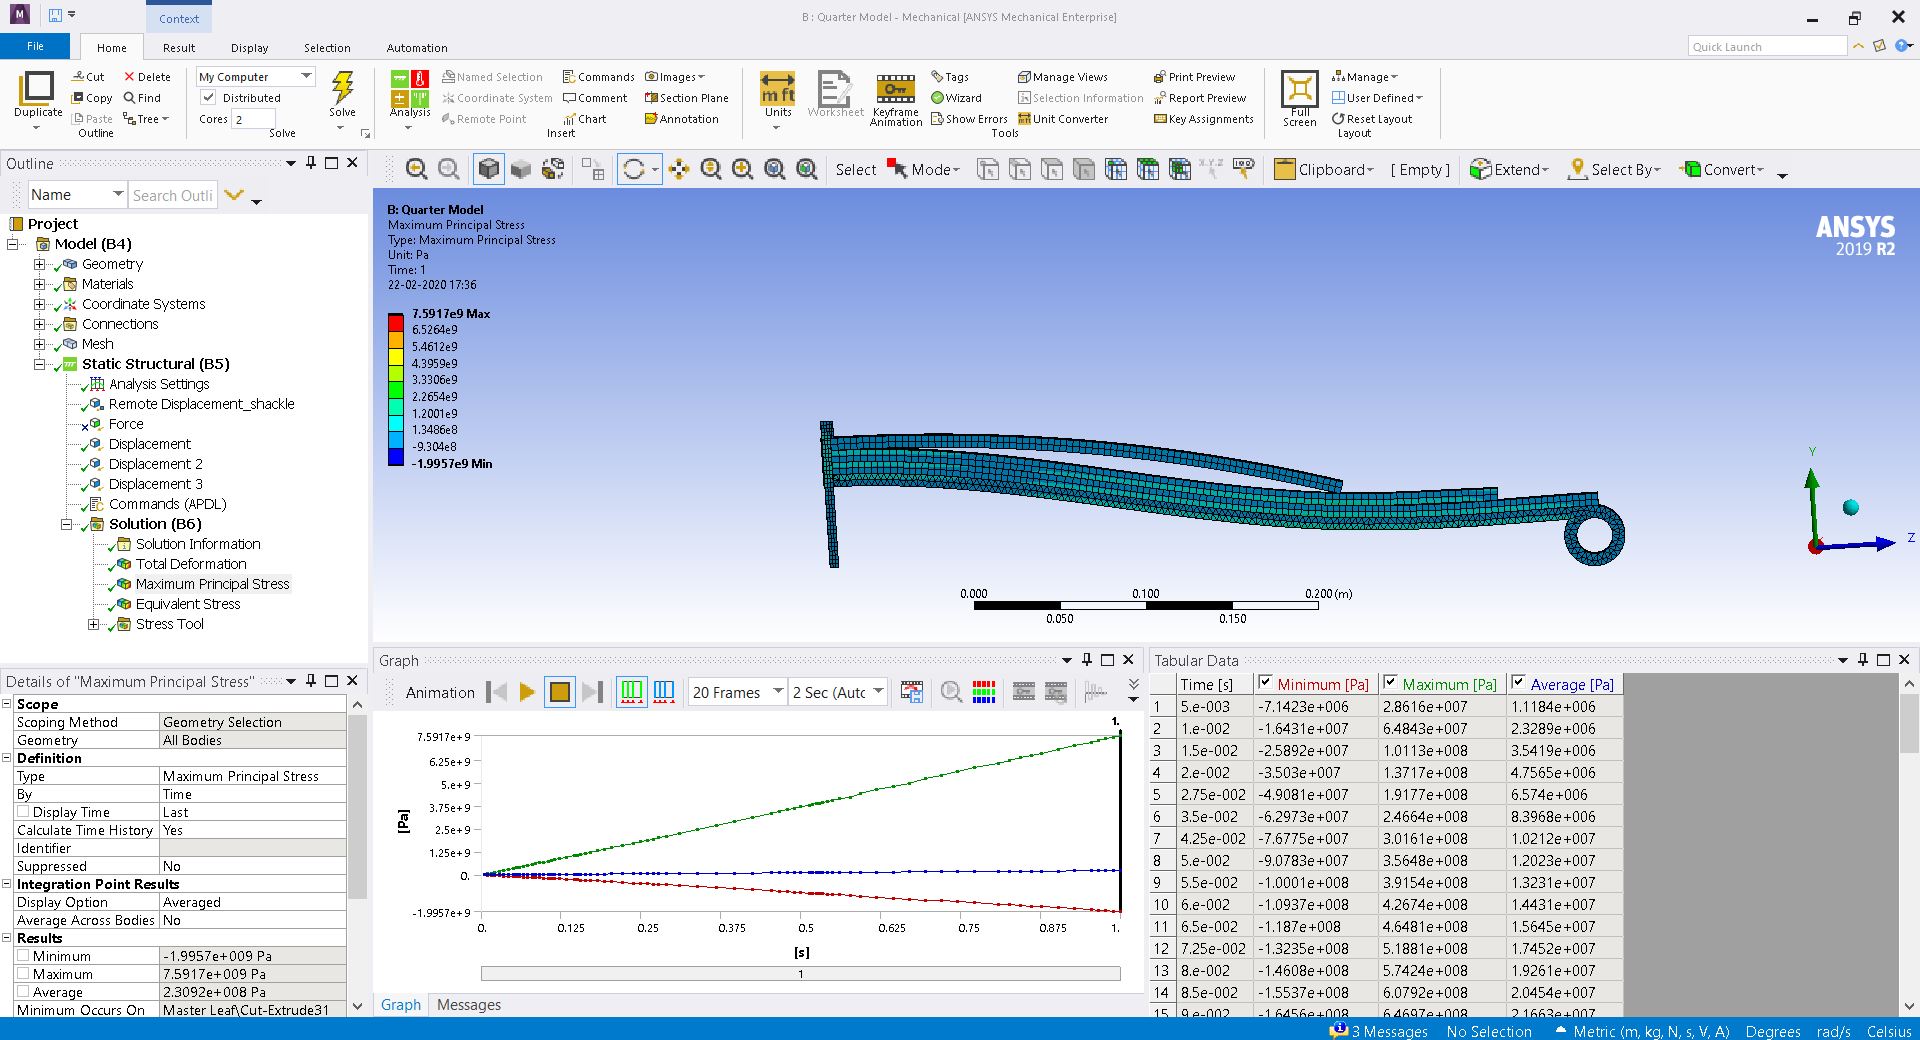
Task: Click the red swatch in stress legend
Action: (x=396, y=322)
